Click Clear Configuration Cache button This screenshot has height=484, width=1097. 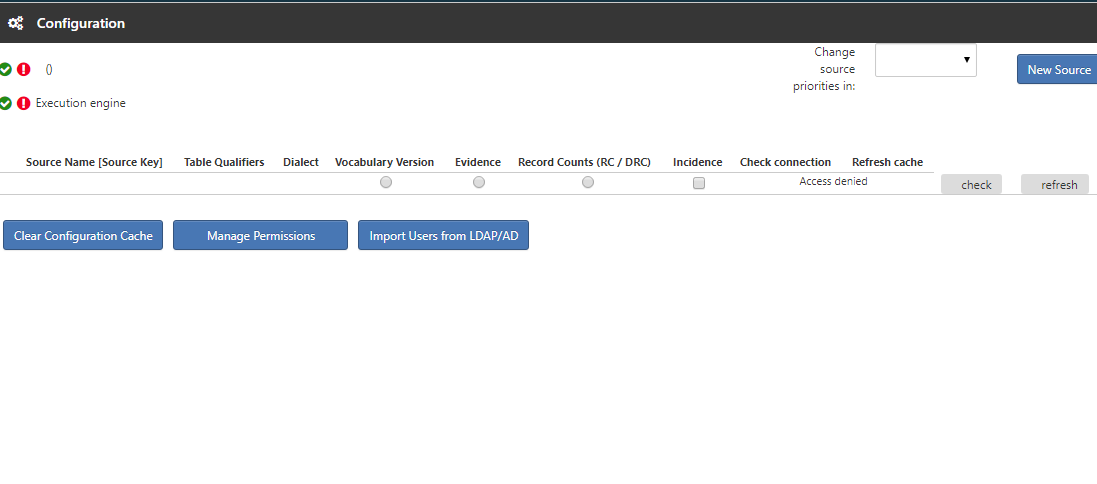click(x=83, y=236)
